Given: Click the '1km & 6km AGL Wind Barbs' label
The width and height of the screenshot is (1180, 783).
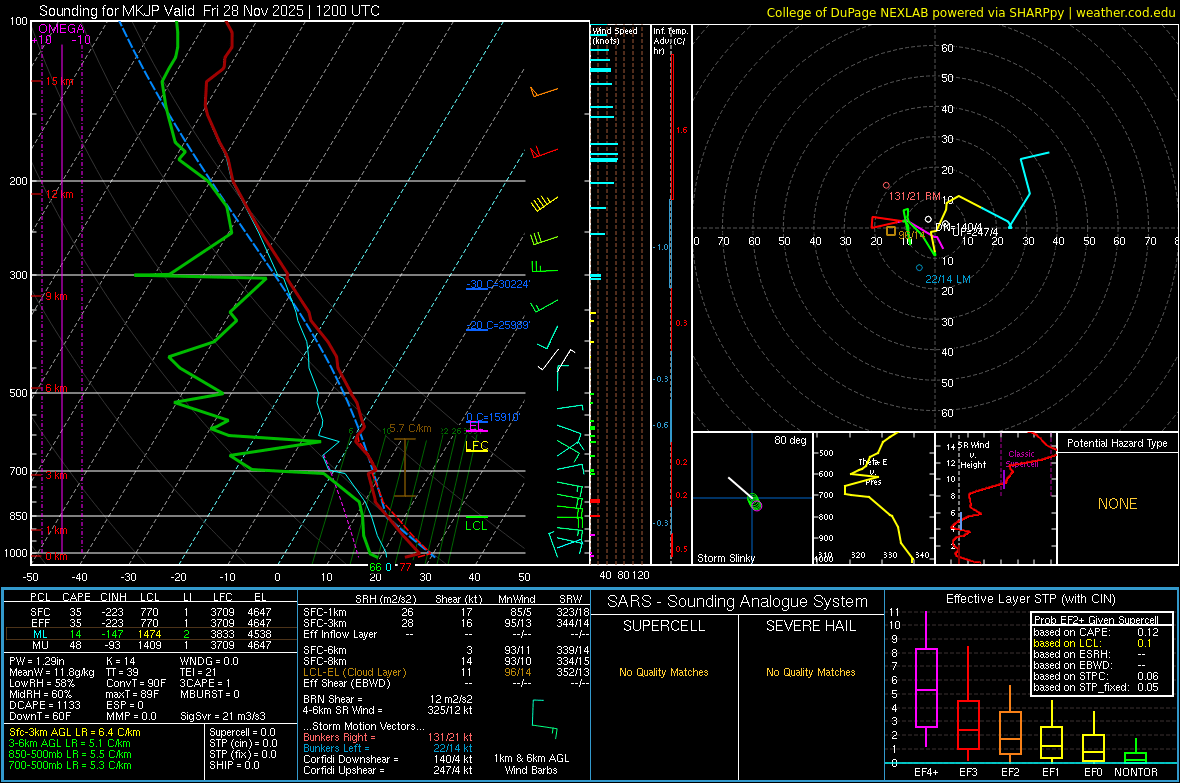Looking at the screenshot, I should 531,764.
